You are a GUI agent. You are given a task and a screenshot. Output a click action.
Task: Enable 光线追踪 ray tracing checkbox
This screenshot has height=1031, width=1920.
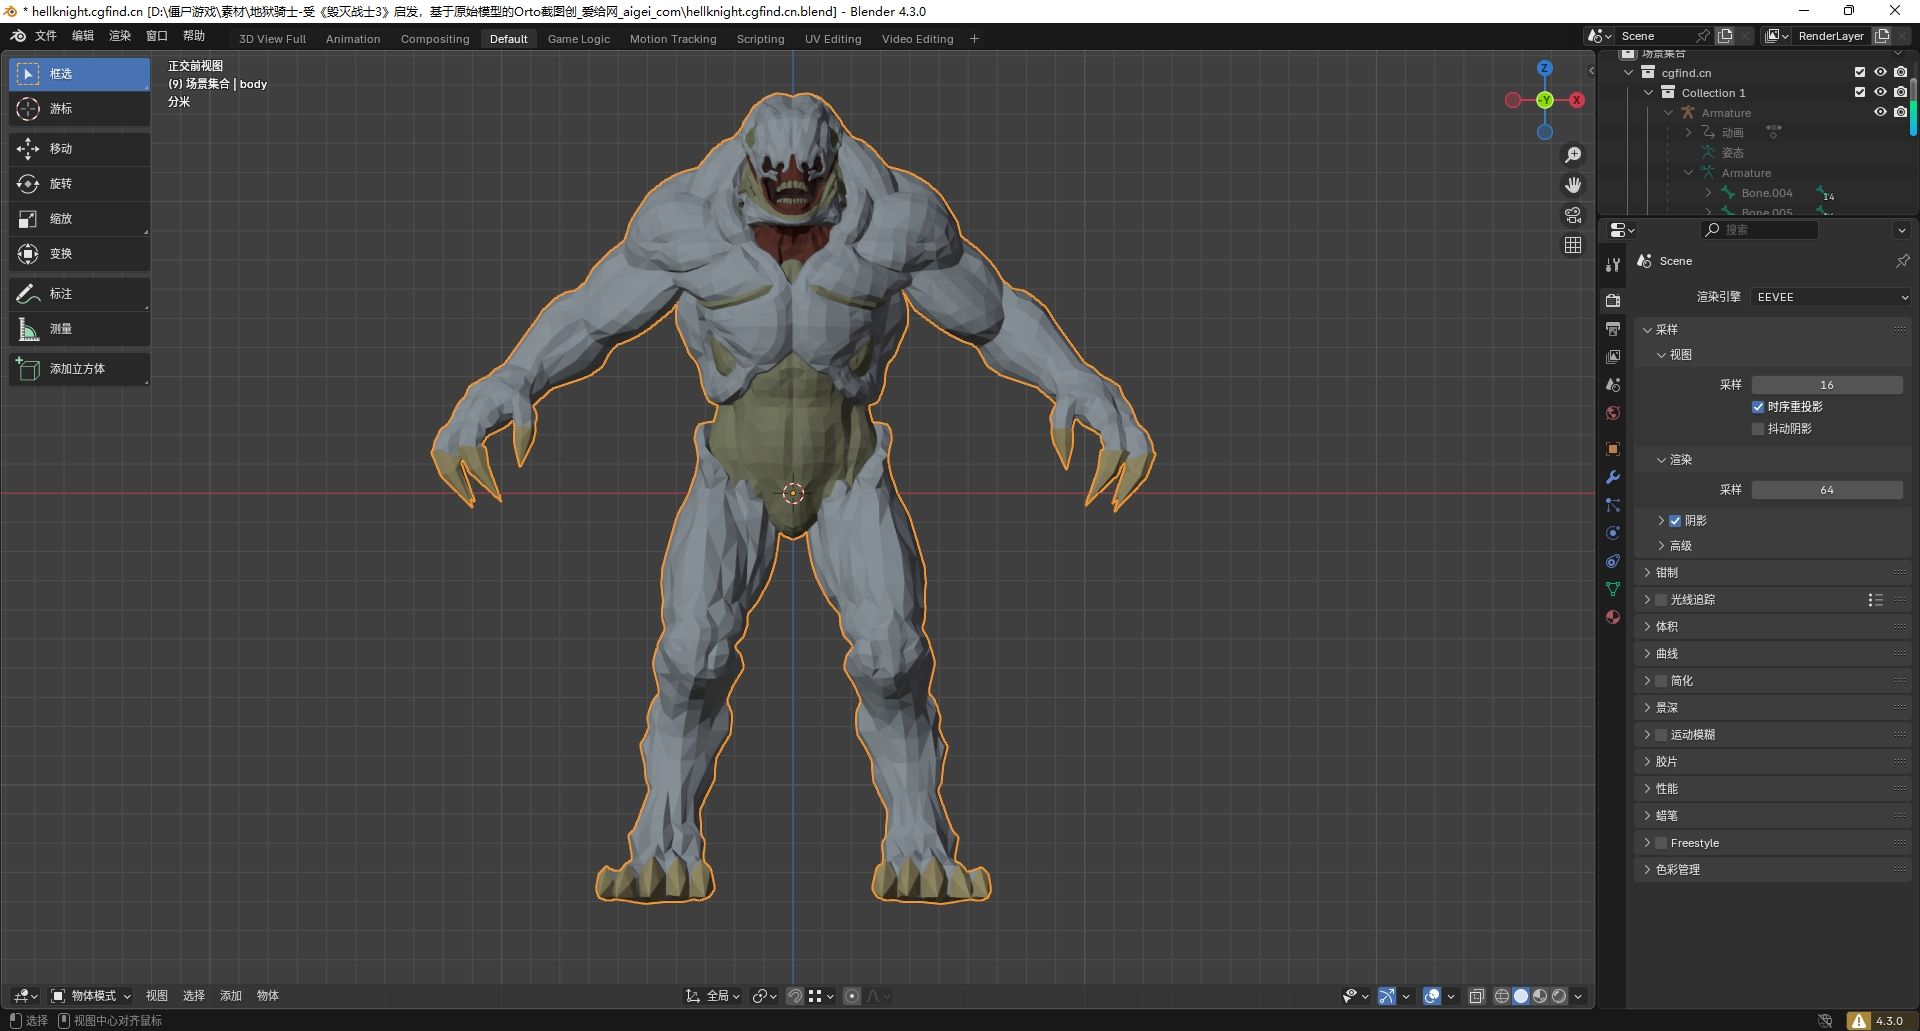pos(1661,600)
